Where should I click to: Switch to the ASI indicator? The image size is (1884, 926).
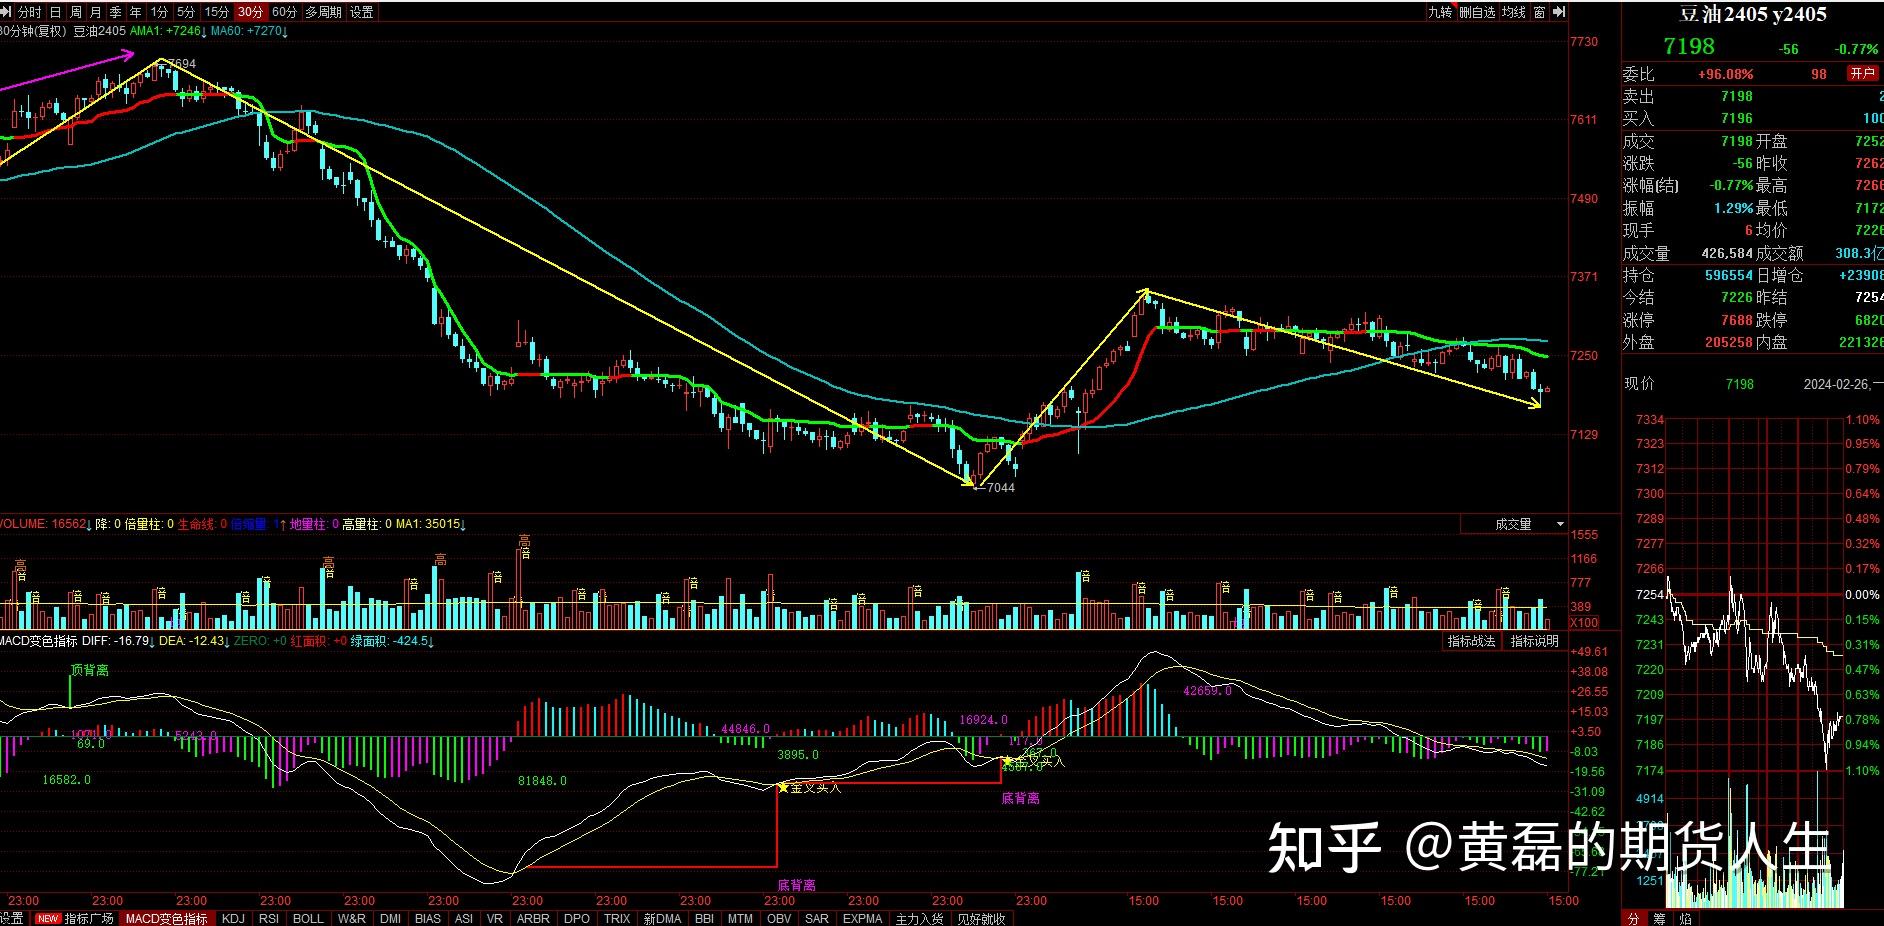464,918
